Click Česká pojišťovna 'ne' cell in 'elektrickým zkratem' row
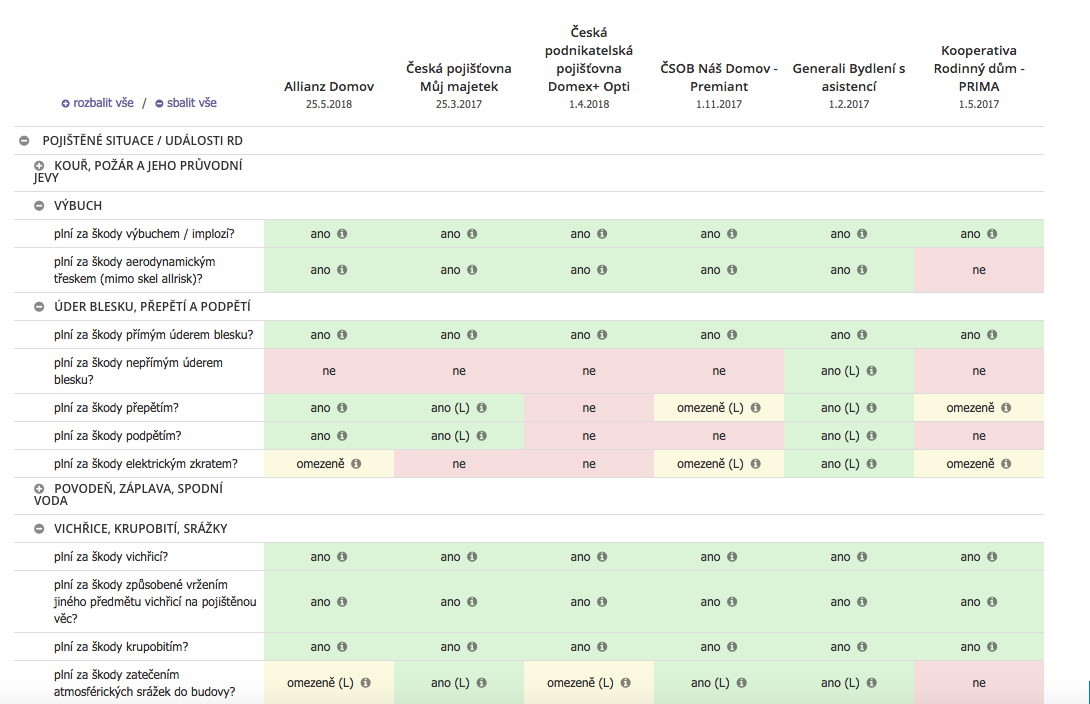Screen dimensions: 1090x704 click(x=459, y=464)
